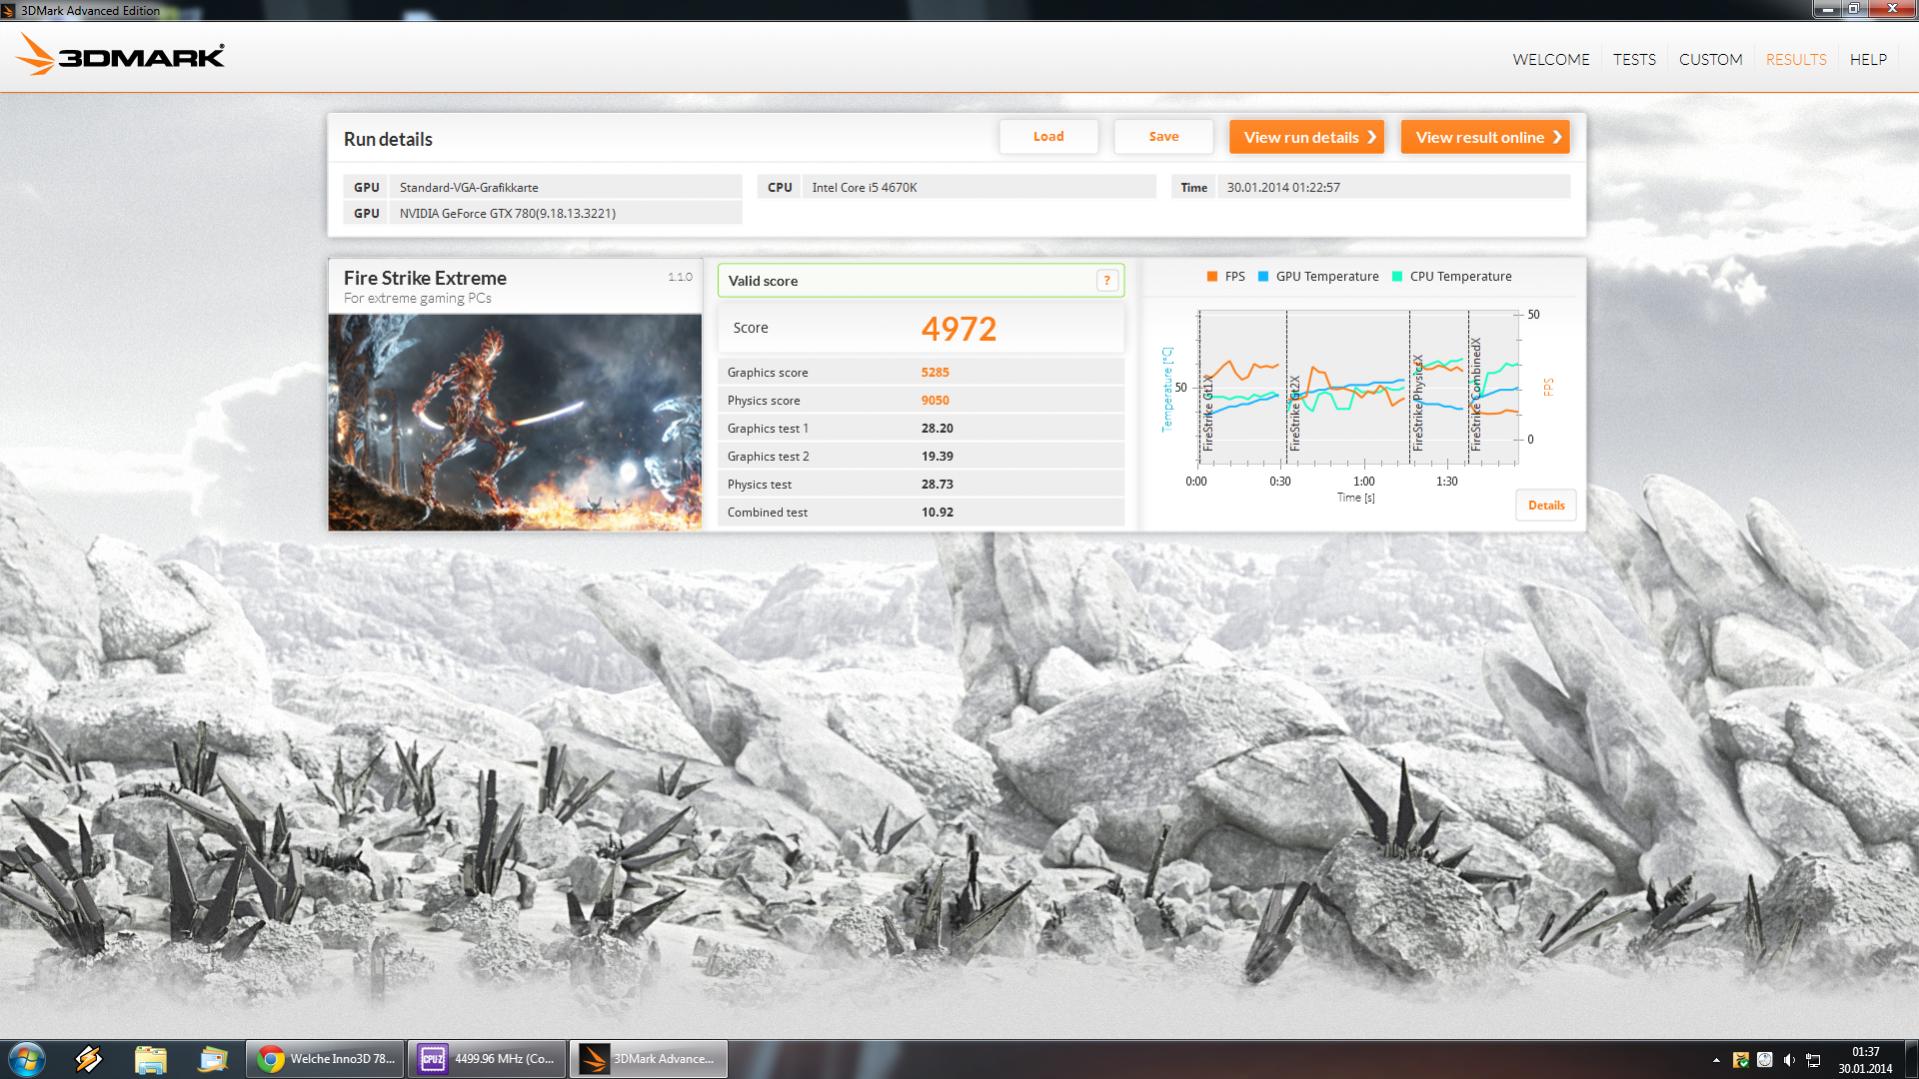Viewport: 1919px width, 1079px height.
Task: Switch to the Chrome window 'Welche Inno3D 78...'
Action: pyautogui.click(x=325, y=1059)
